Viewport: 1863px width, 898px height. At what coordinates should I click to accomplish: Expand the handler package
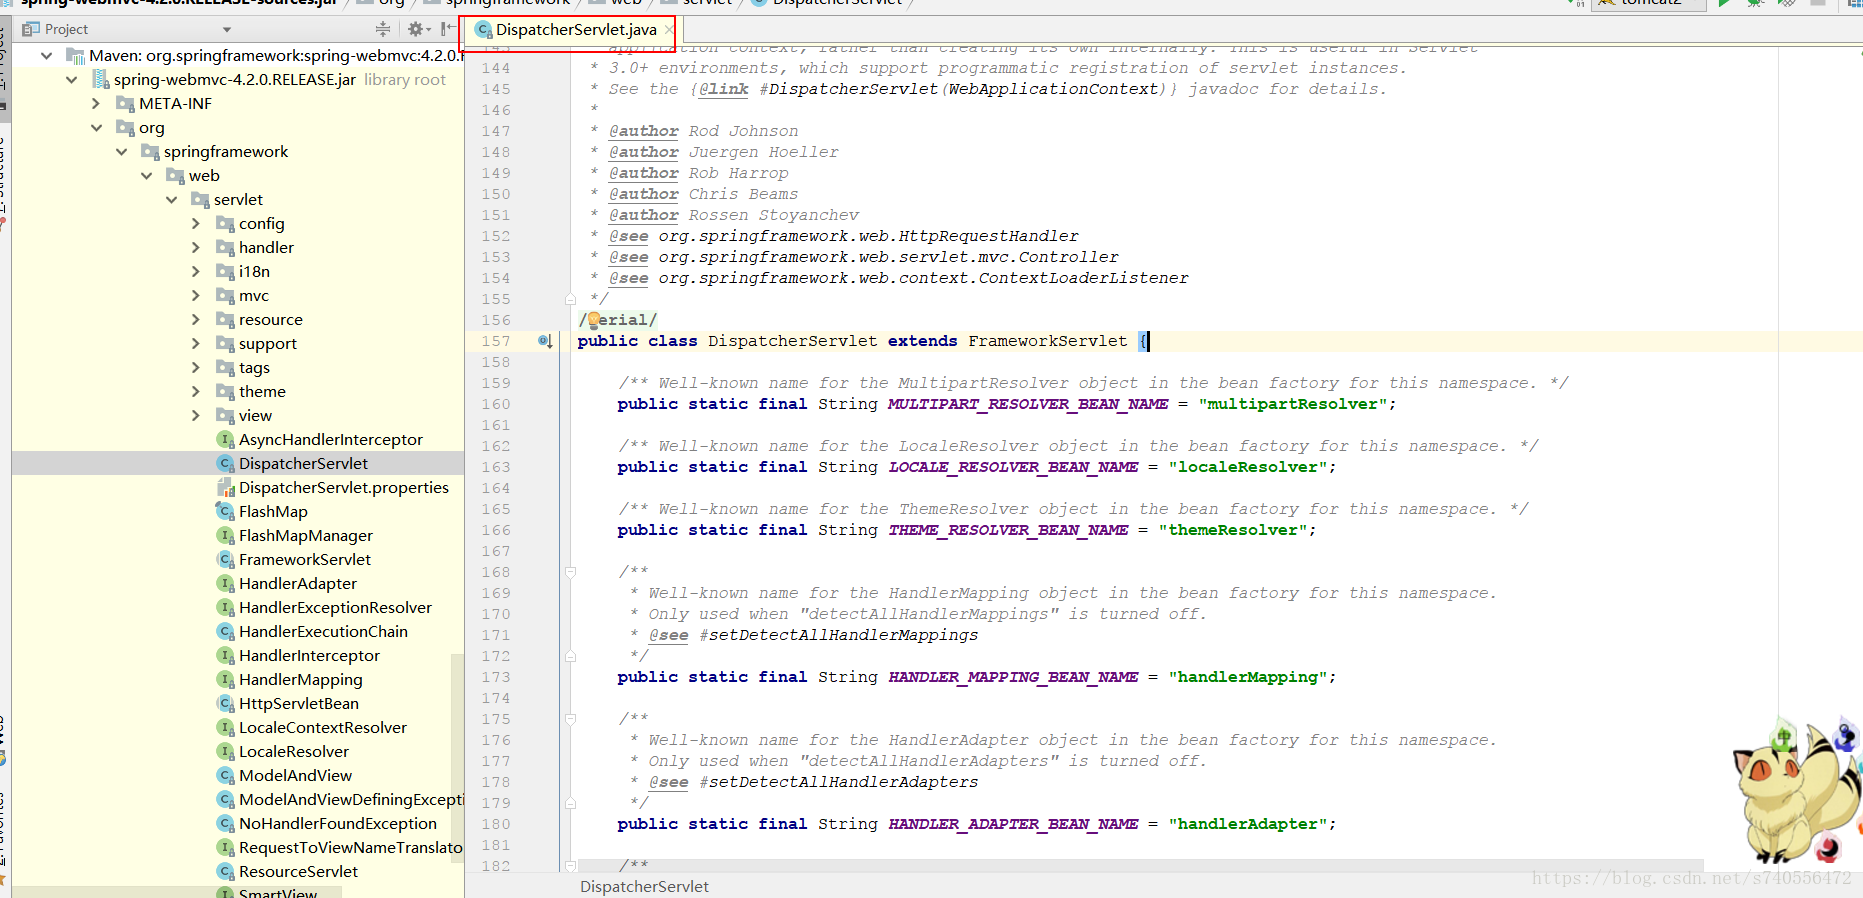click(196, 248)
